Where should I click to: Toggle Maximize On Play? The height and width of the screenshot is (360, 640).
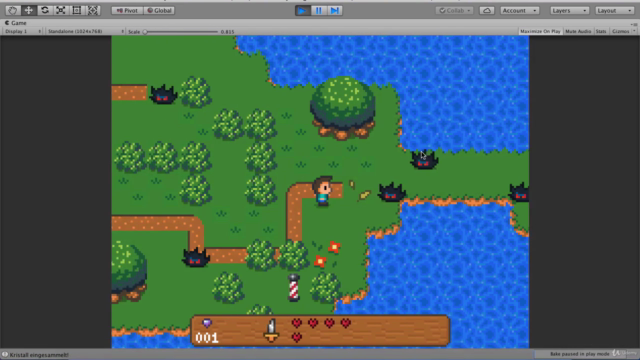click(540, 31)
